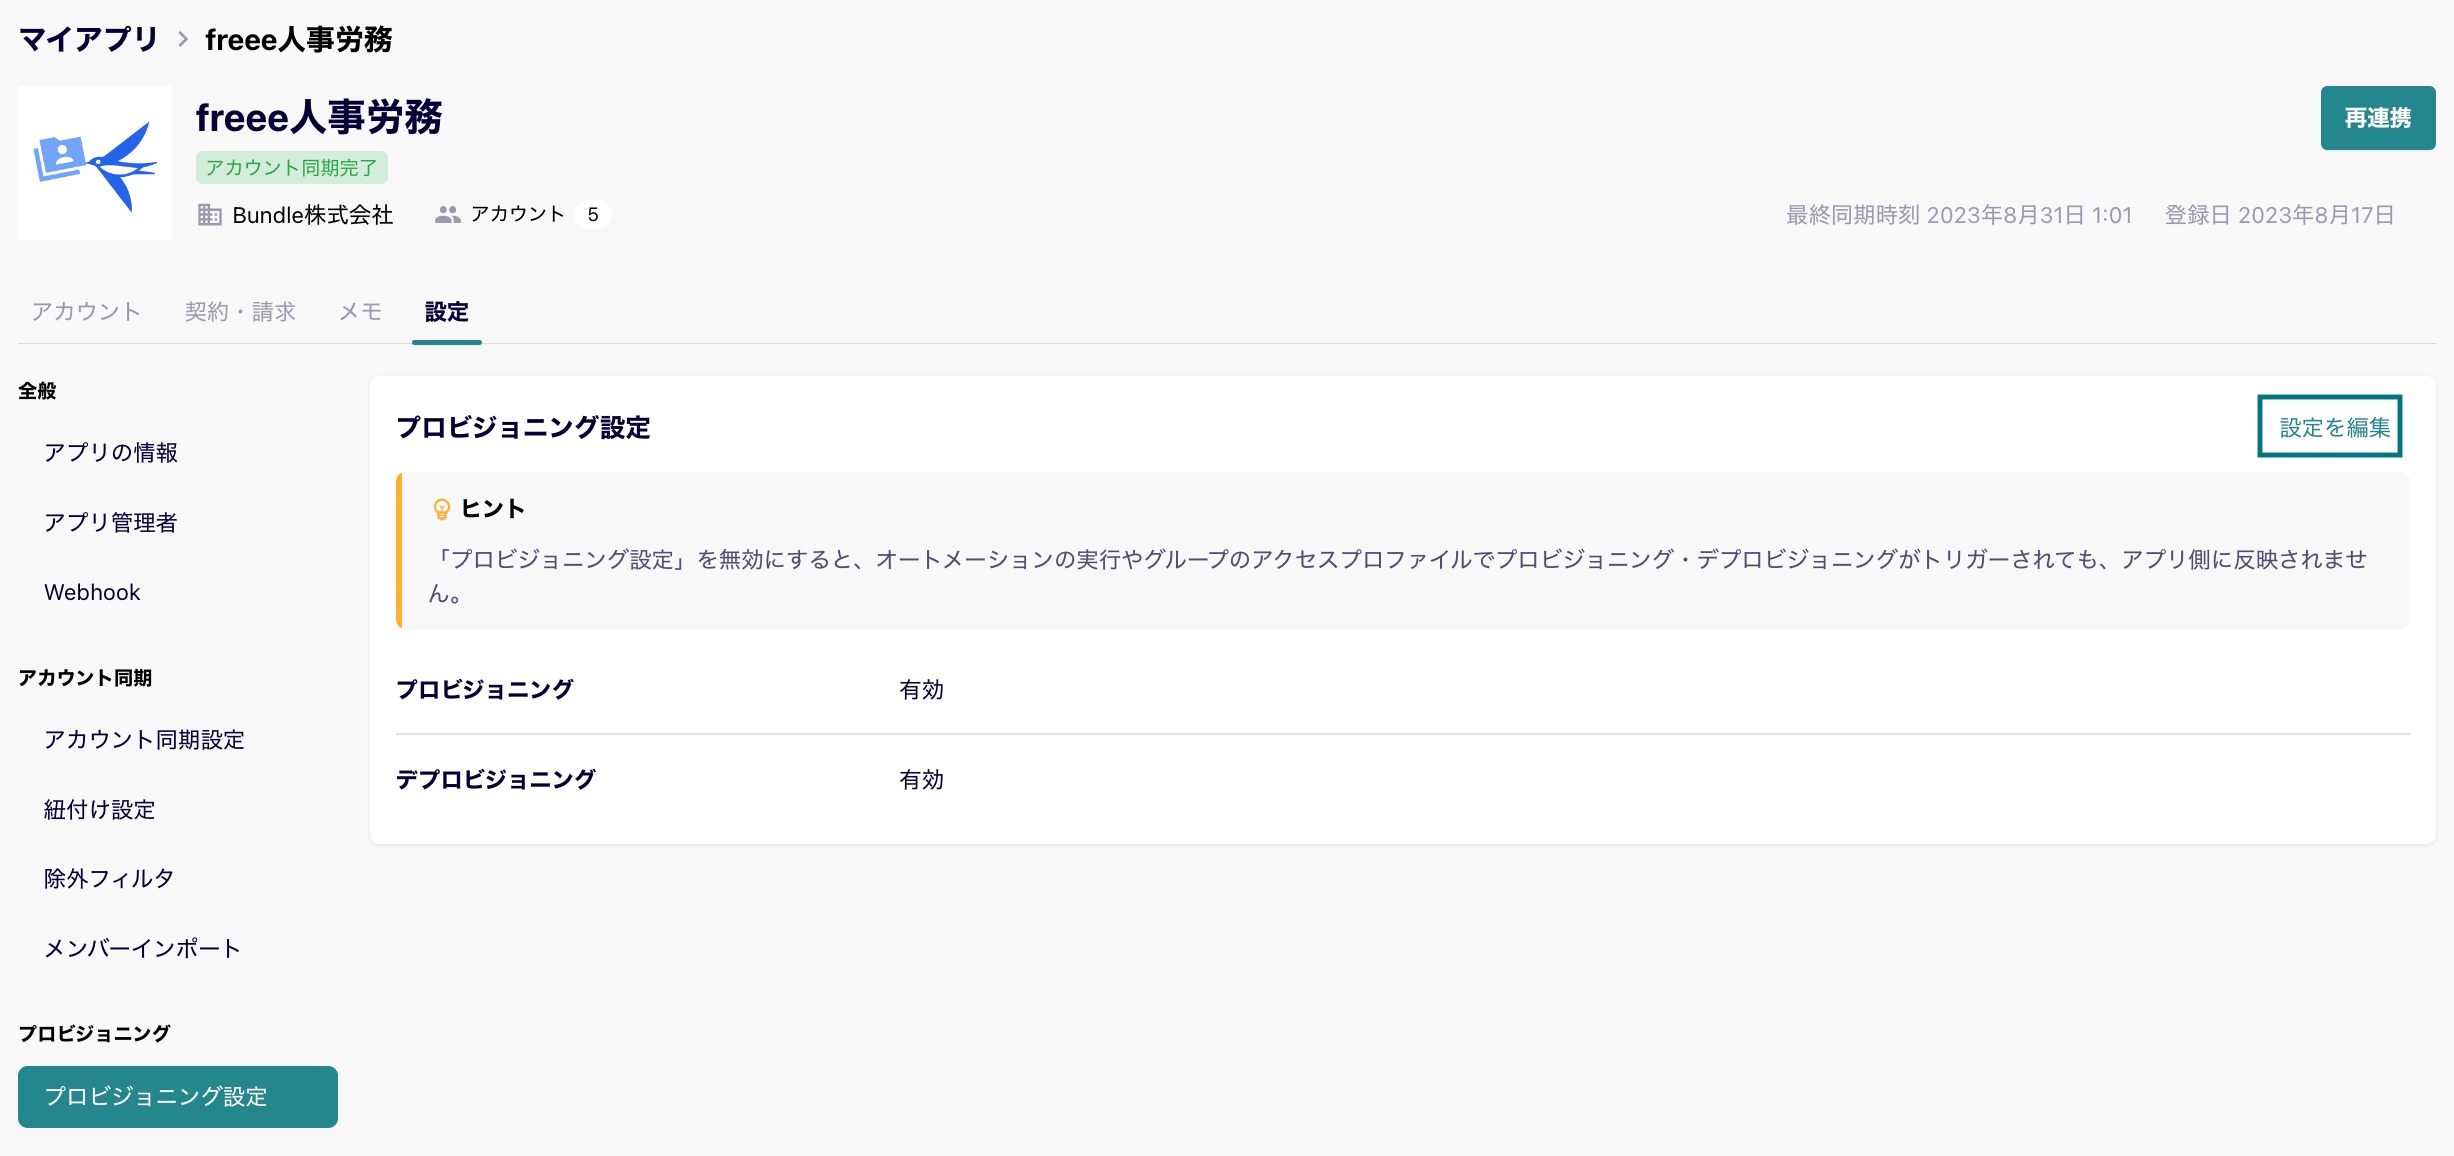Click the people icon beside アカウント count
Image resolution: width=2454 pixels, height=1156 pixels.
(x=447, y=215)
